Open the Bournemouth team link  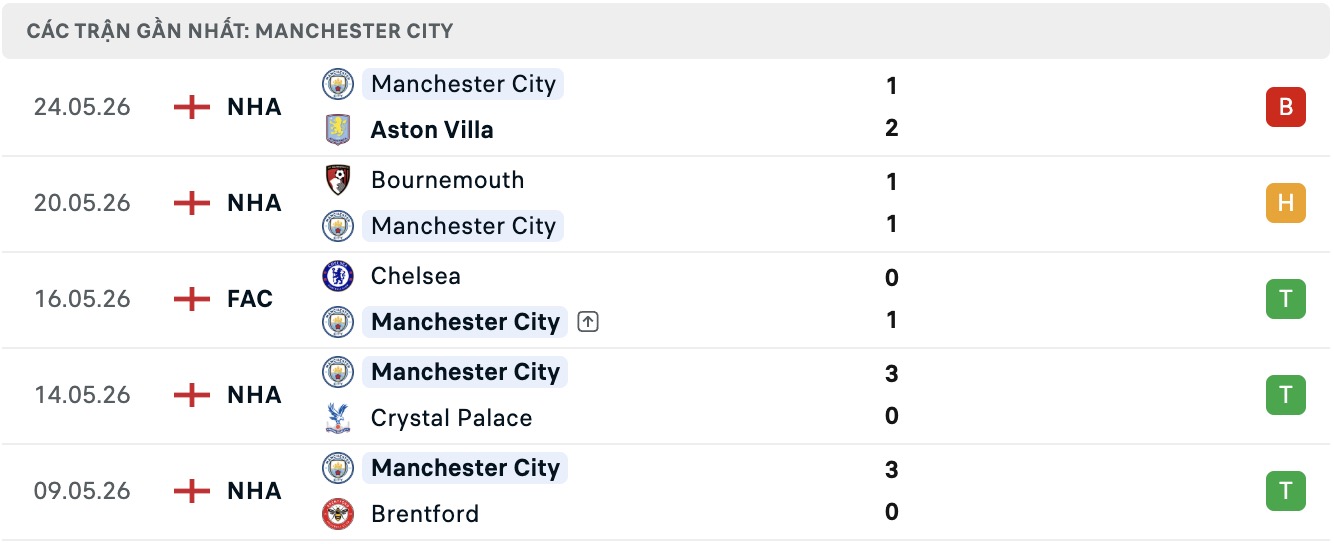tap(447, 180)
